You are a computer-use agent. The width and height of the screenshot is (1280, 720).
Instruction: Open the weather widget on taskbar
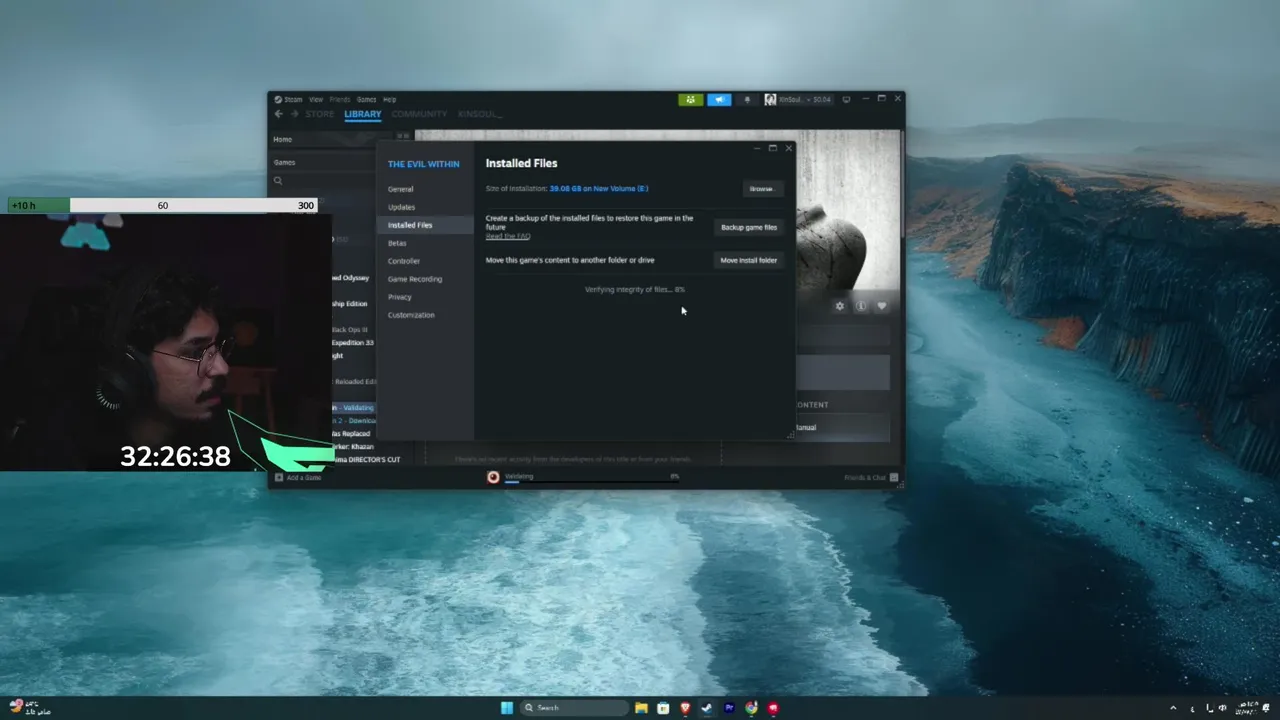coord(30,708)
